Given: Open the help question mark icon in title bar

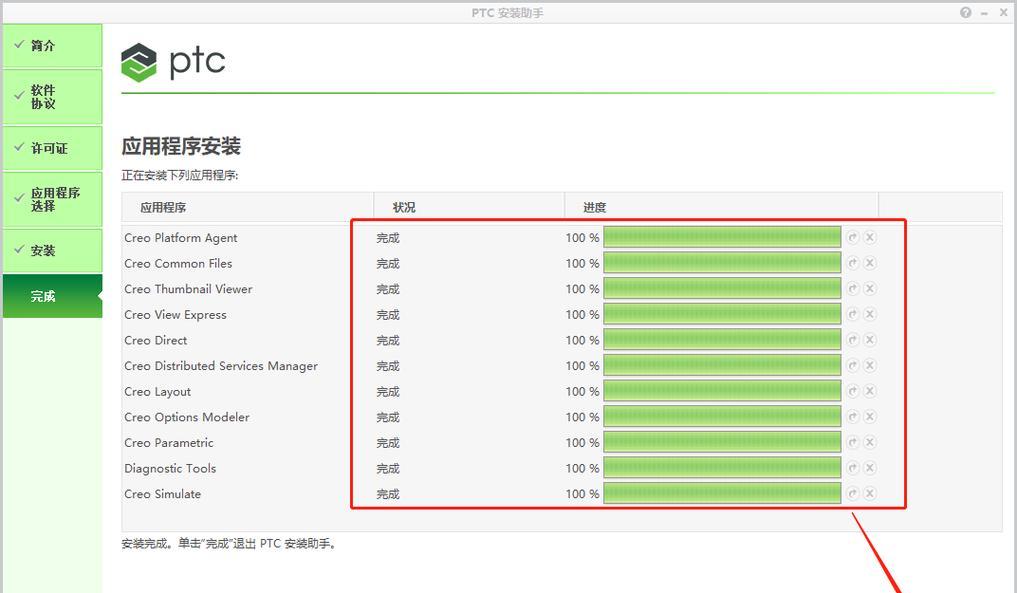Looking at the screenshot, I should [x=966, y=12].
